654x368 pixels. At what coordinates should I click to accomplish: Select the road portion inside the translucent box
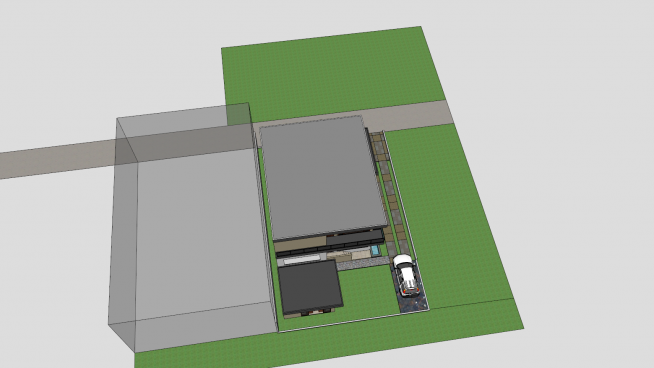184,144
